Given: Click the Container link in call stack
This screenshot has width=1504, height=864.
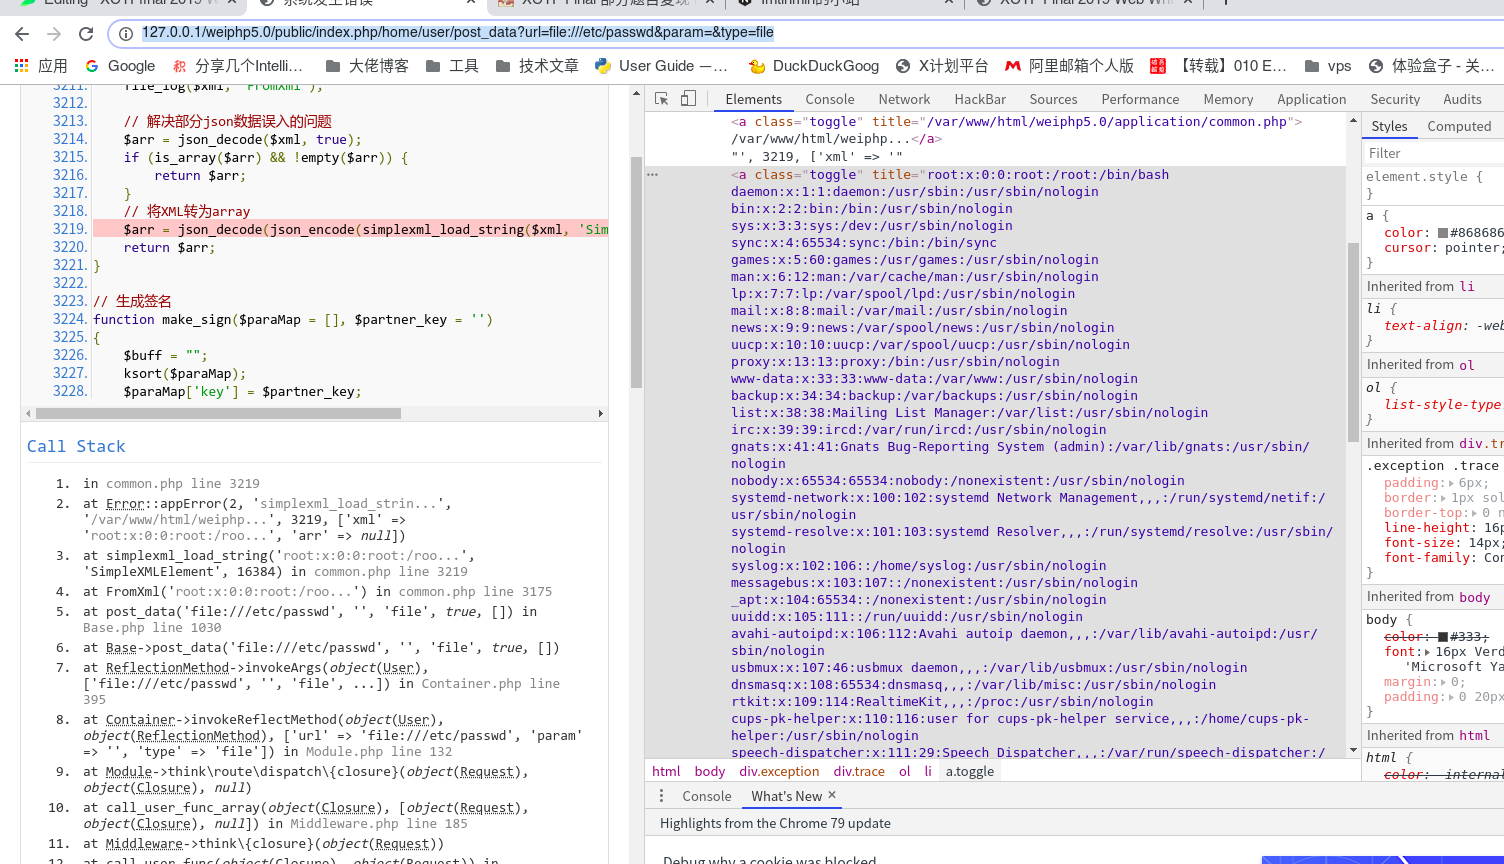Looking at the screenshot, I should tap(140, 719).
